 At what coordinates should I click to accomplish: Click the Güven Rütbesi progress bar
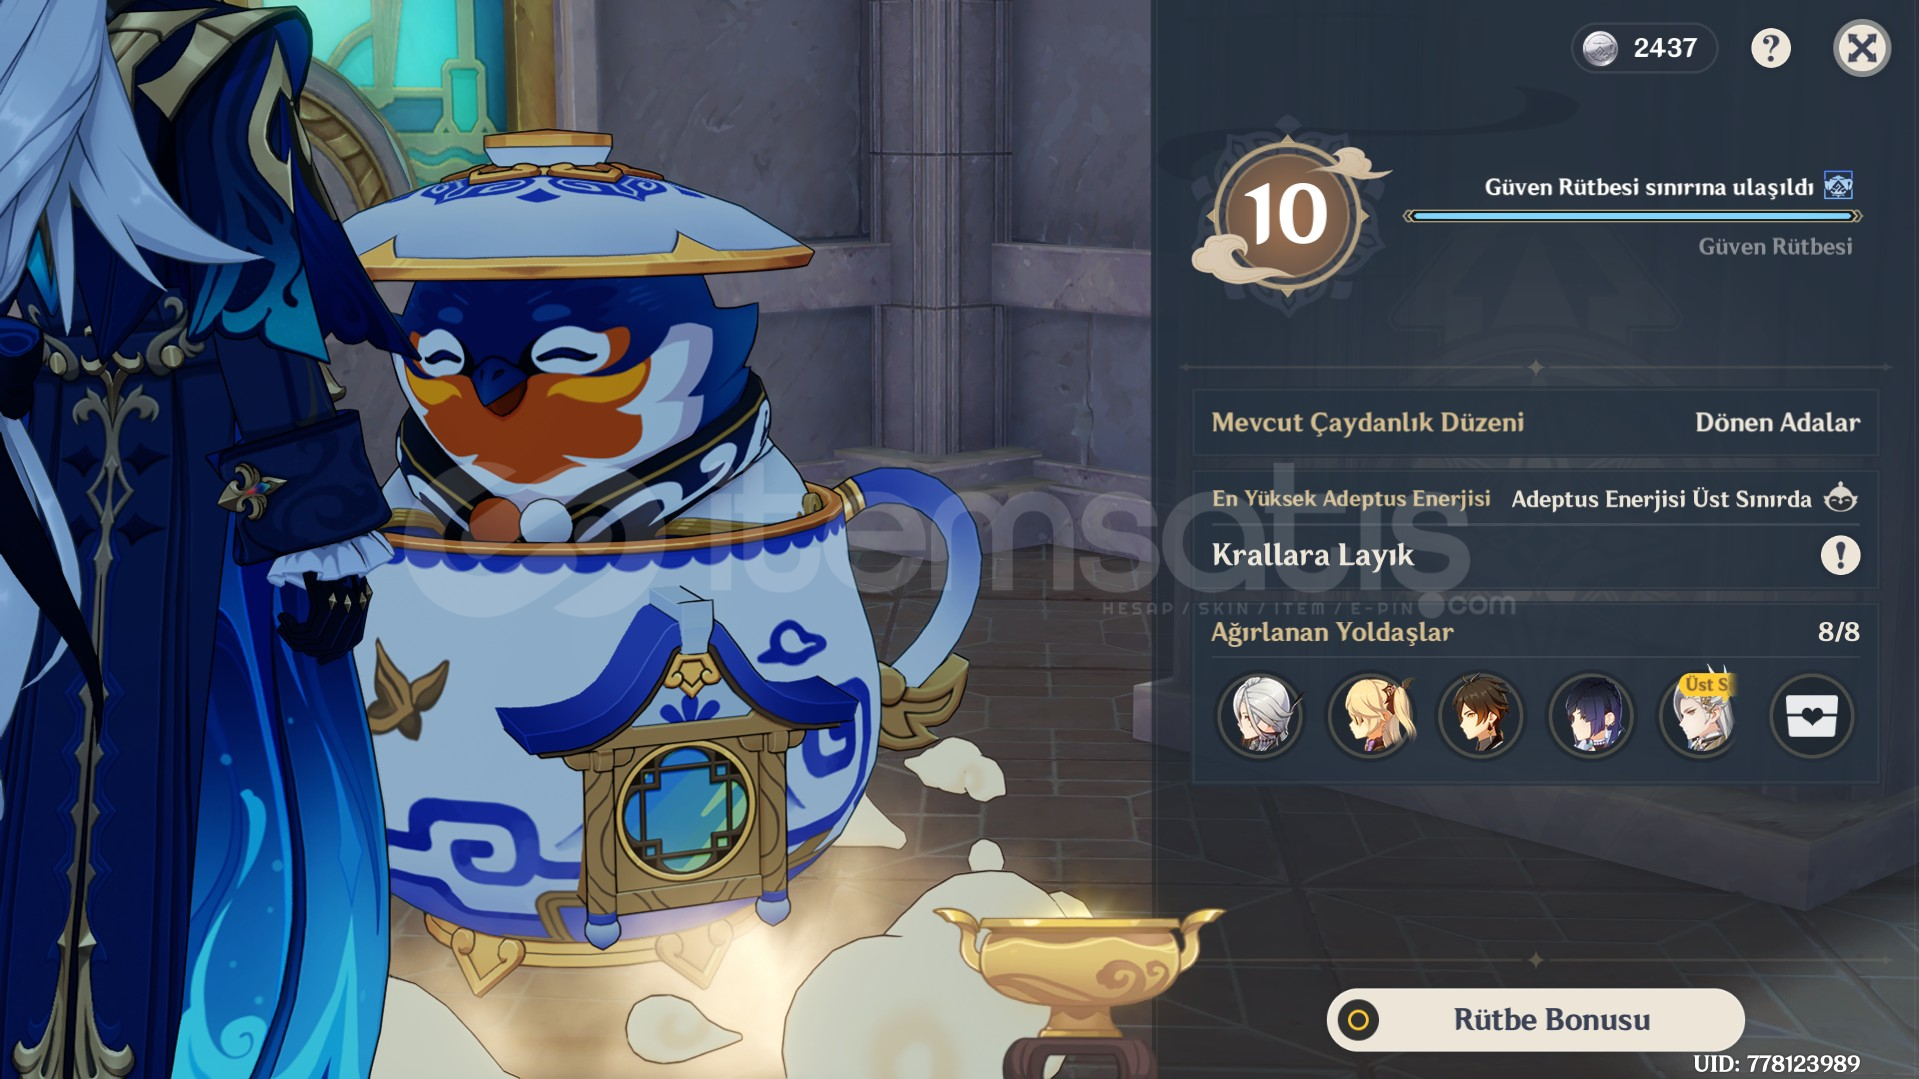click(x=1633, y=216)
